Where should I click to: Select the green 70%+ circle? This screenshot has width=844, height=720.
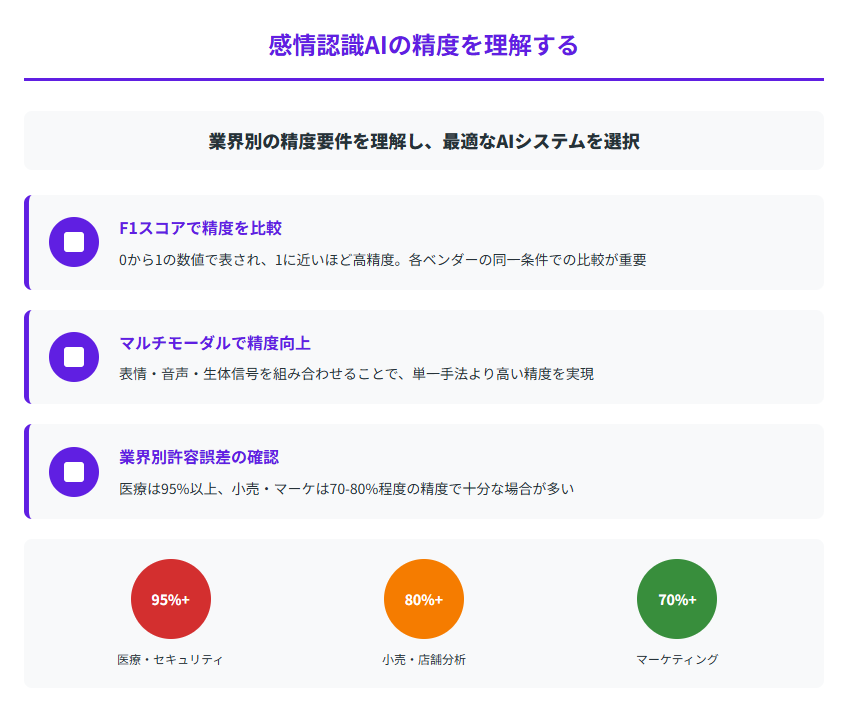point(676,599)
